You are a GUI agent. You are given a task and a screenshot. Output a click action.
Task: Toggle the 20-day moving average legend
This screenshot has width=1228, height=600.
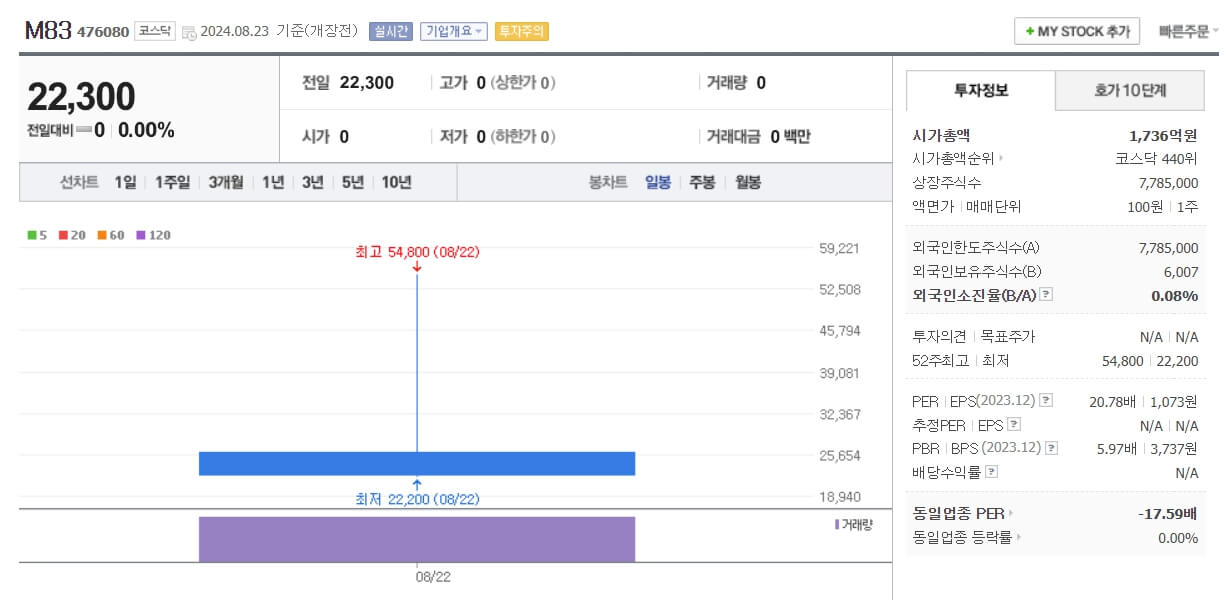click(x=68, y=235)
